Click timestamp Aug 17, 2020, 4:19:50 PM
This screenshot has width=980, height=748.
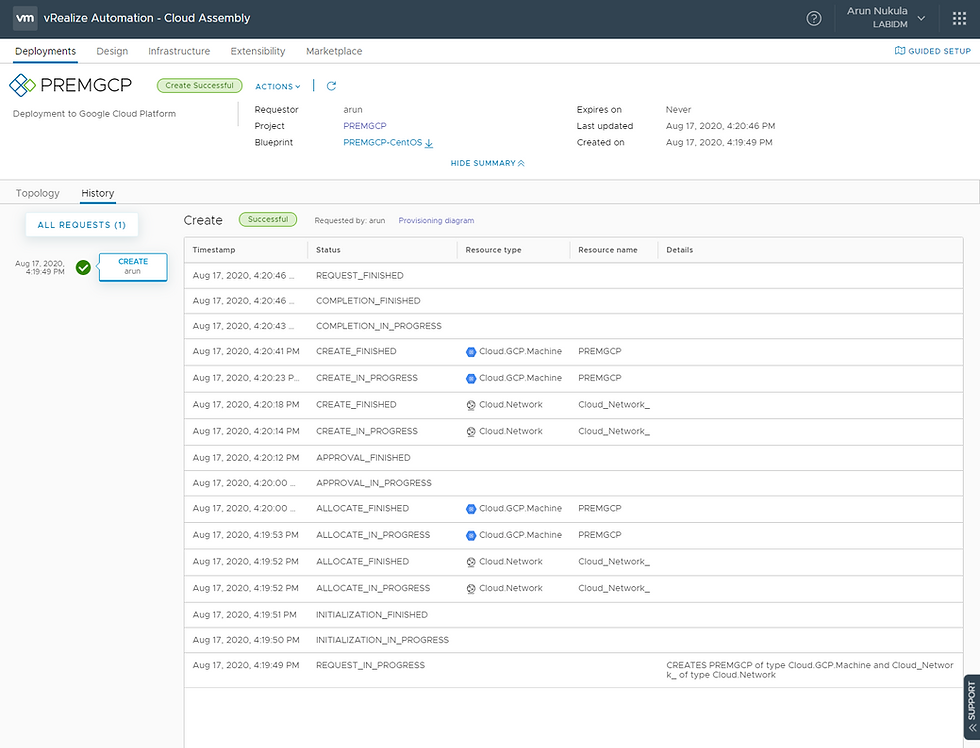(x=246, y=640)
